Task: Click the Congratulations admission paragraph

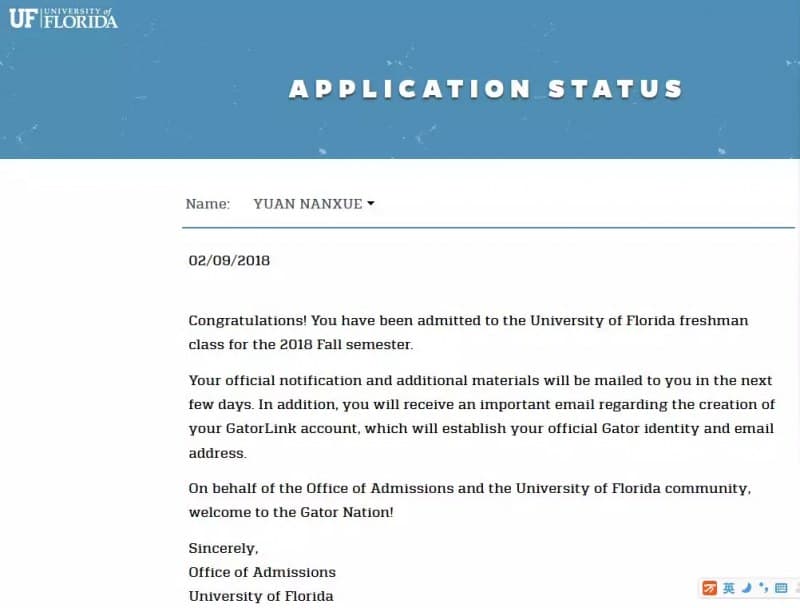Action: [x=468, y=332]
